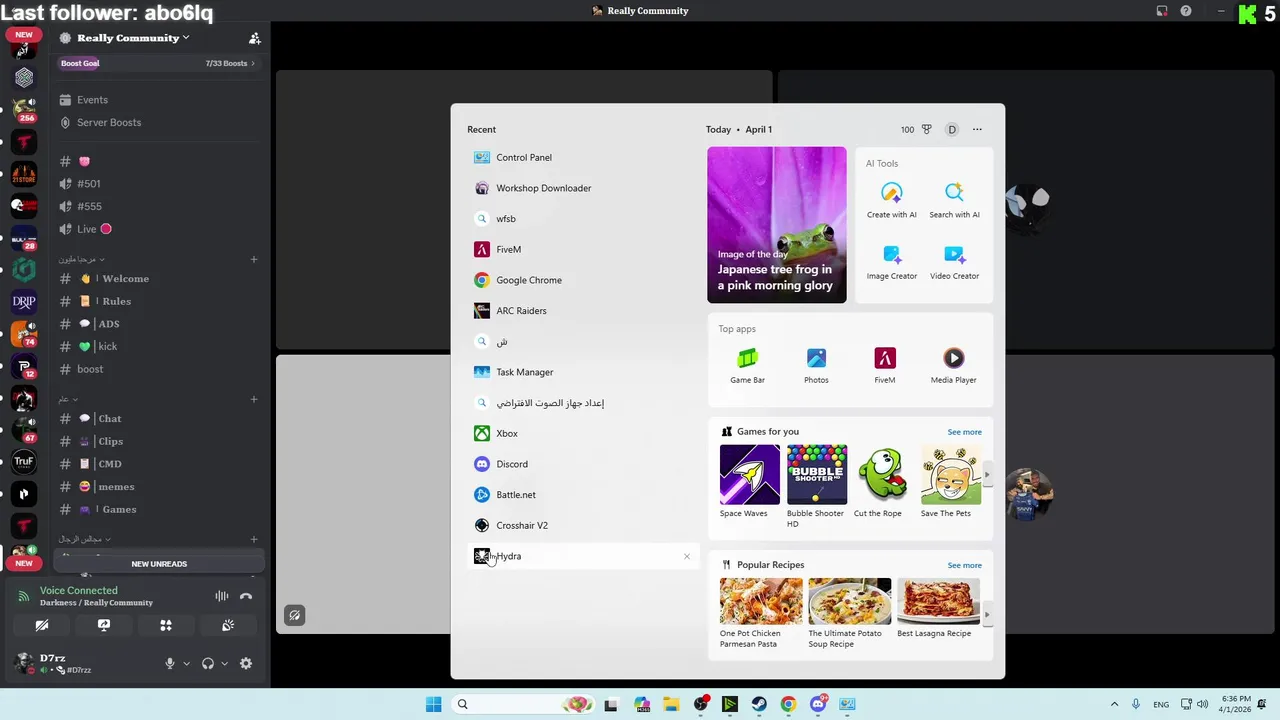Open microphone input options arrow in Discord
This screenshot has height=720, width=1280.
pyautogui.click(x=186, y=663)
